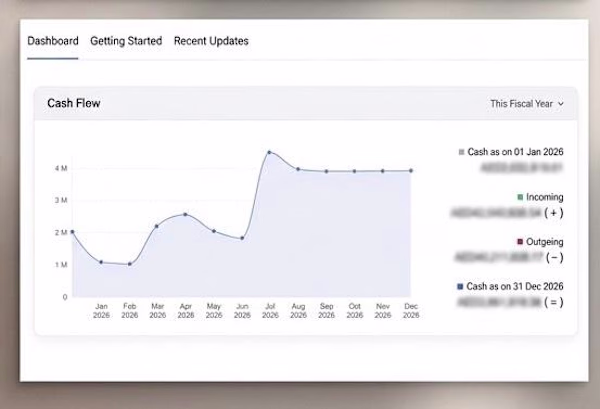The height and width of the screenshot is (409, 600).
Task: Select the Dec 2026 data point on chart
Action: 411,171
